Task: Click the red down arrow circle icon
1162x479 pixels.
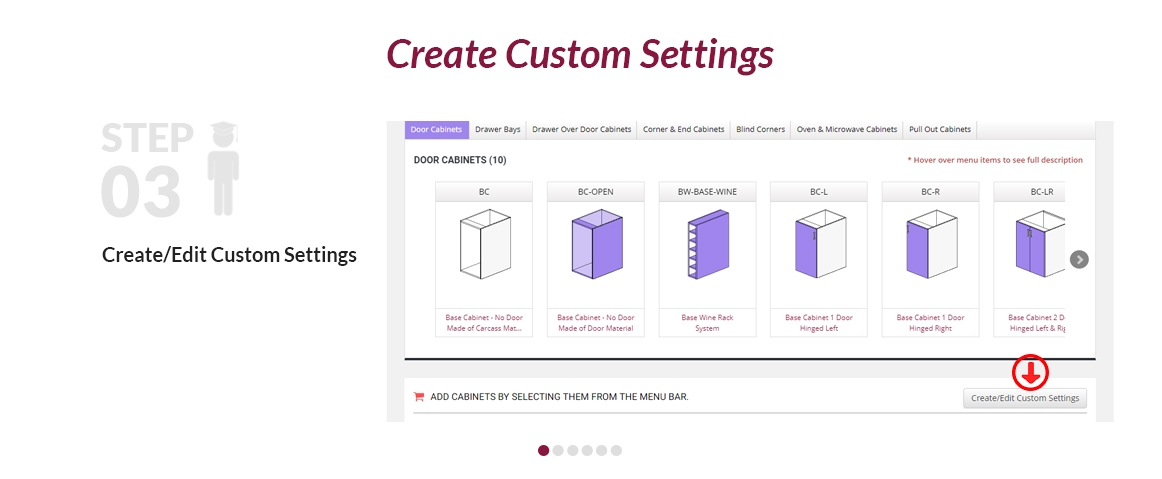Action: [1030, 373]
